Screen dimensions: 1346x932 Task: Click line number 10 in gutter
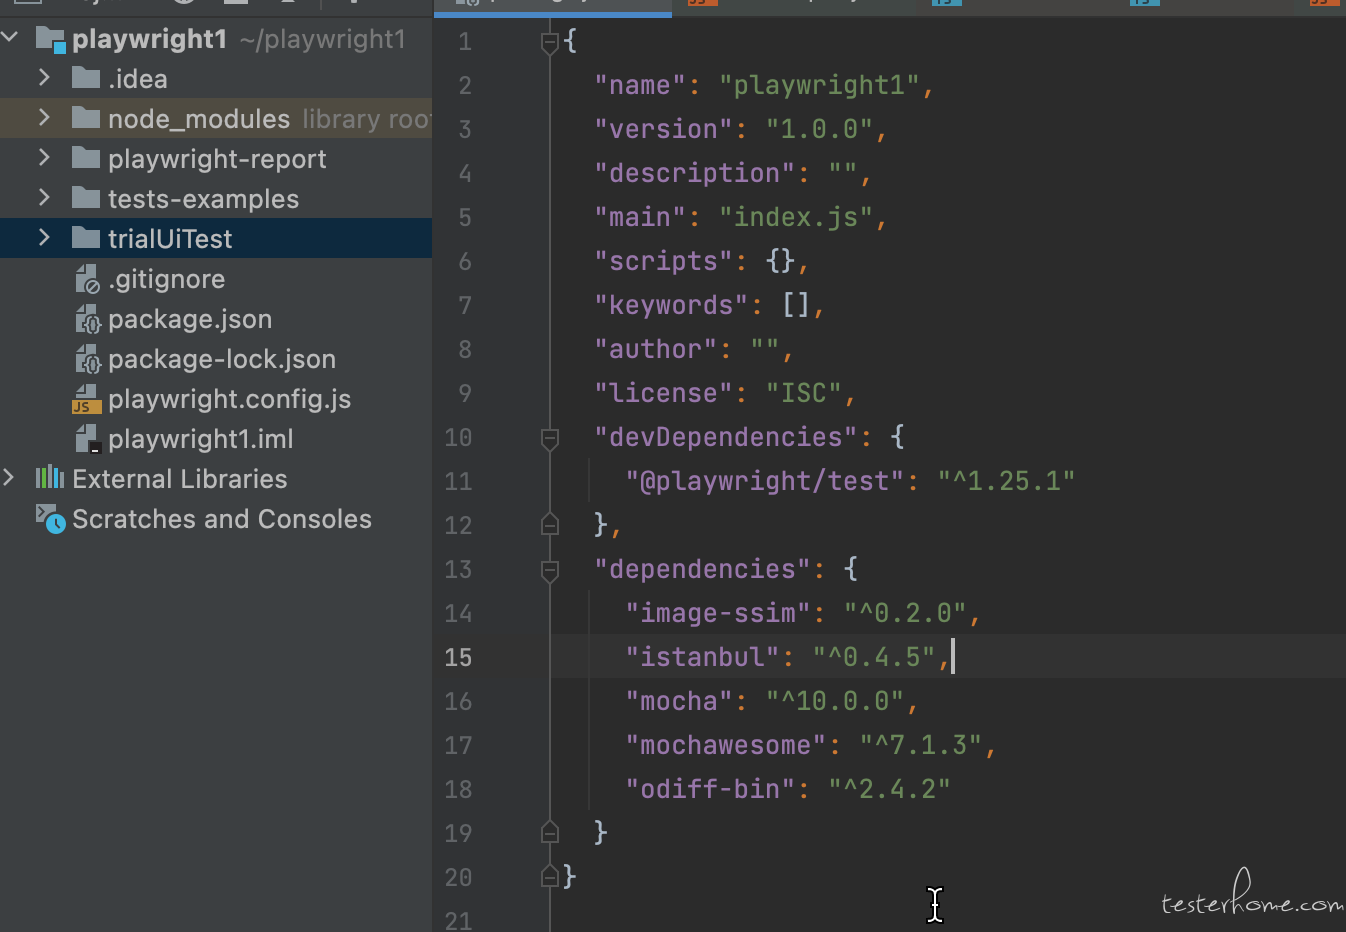[x=458, y=437]
